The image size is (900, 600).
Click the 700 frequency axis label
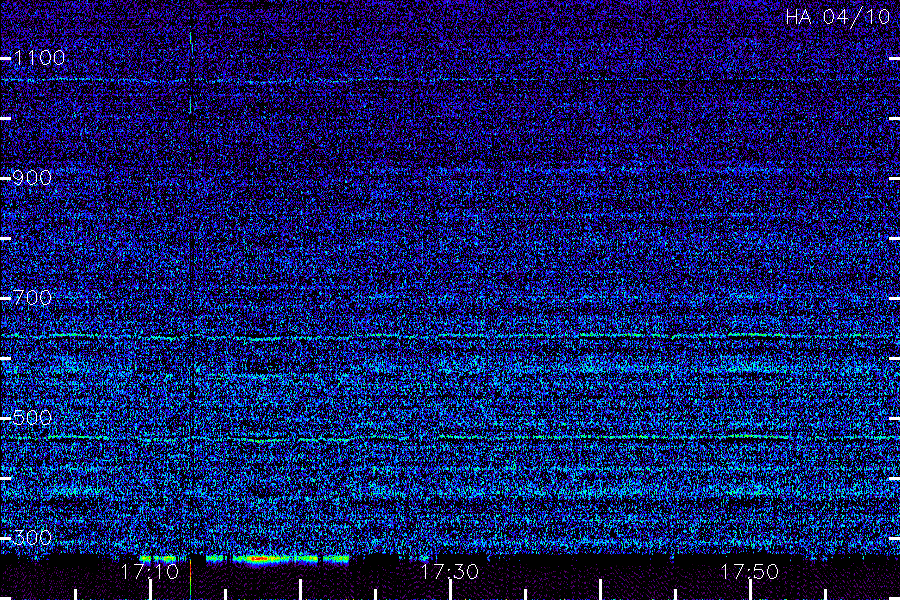coord(32,297)
